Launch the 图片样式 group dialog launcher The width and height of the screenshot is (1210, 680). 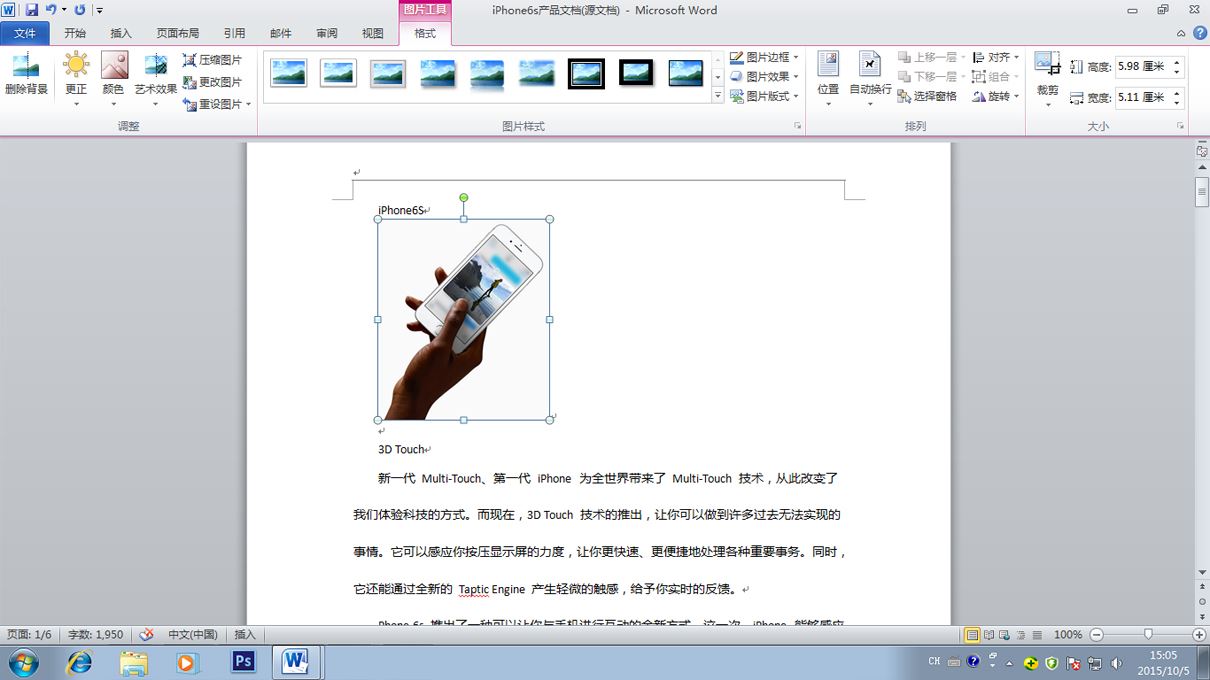pos(798,126)
